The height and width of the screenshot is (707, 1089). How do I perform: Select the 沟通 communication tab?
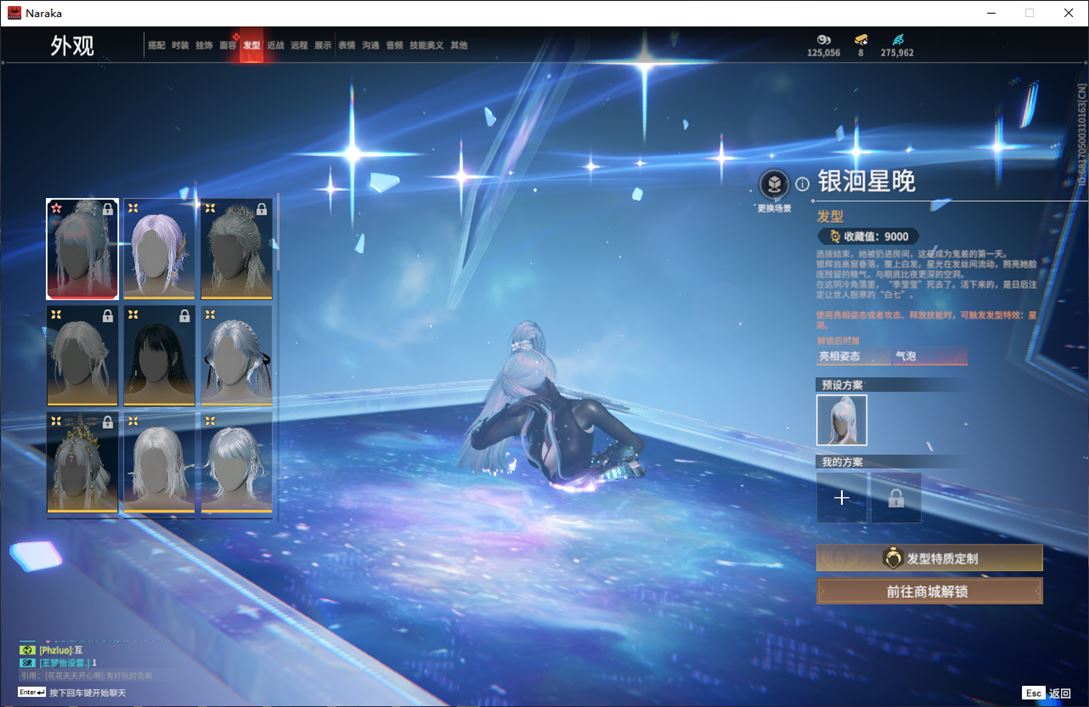tap(371, 45)
